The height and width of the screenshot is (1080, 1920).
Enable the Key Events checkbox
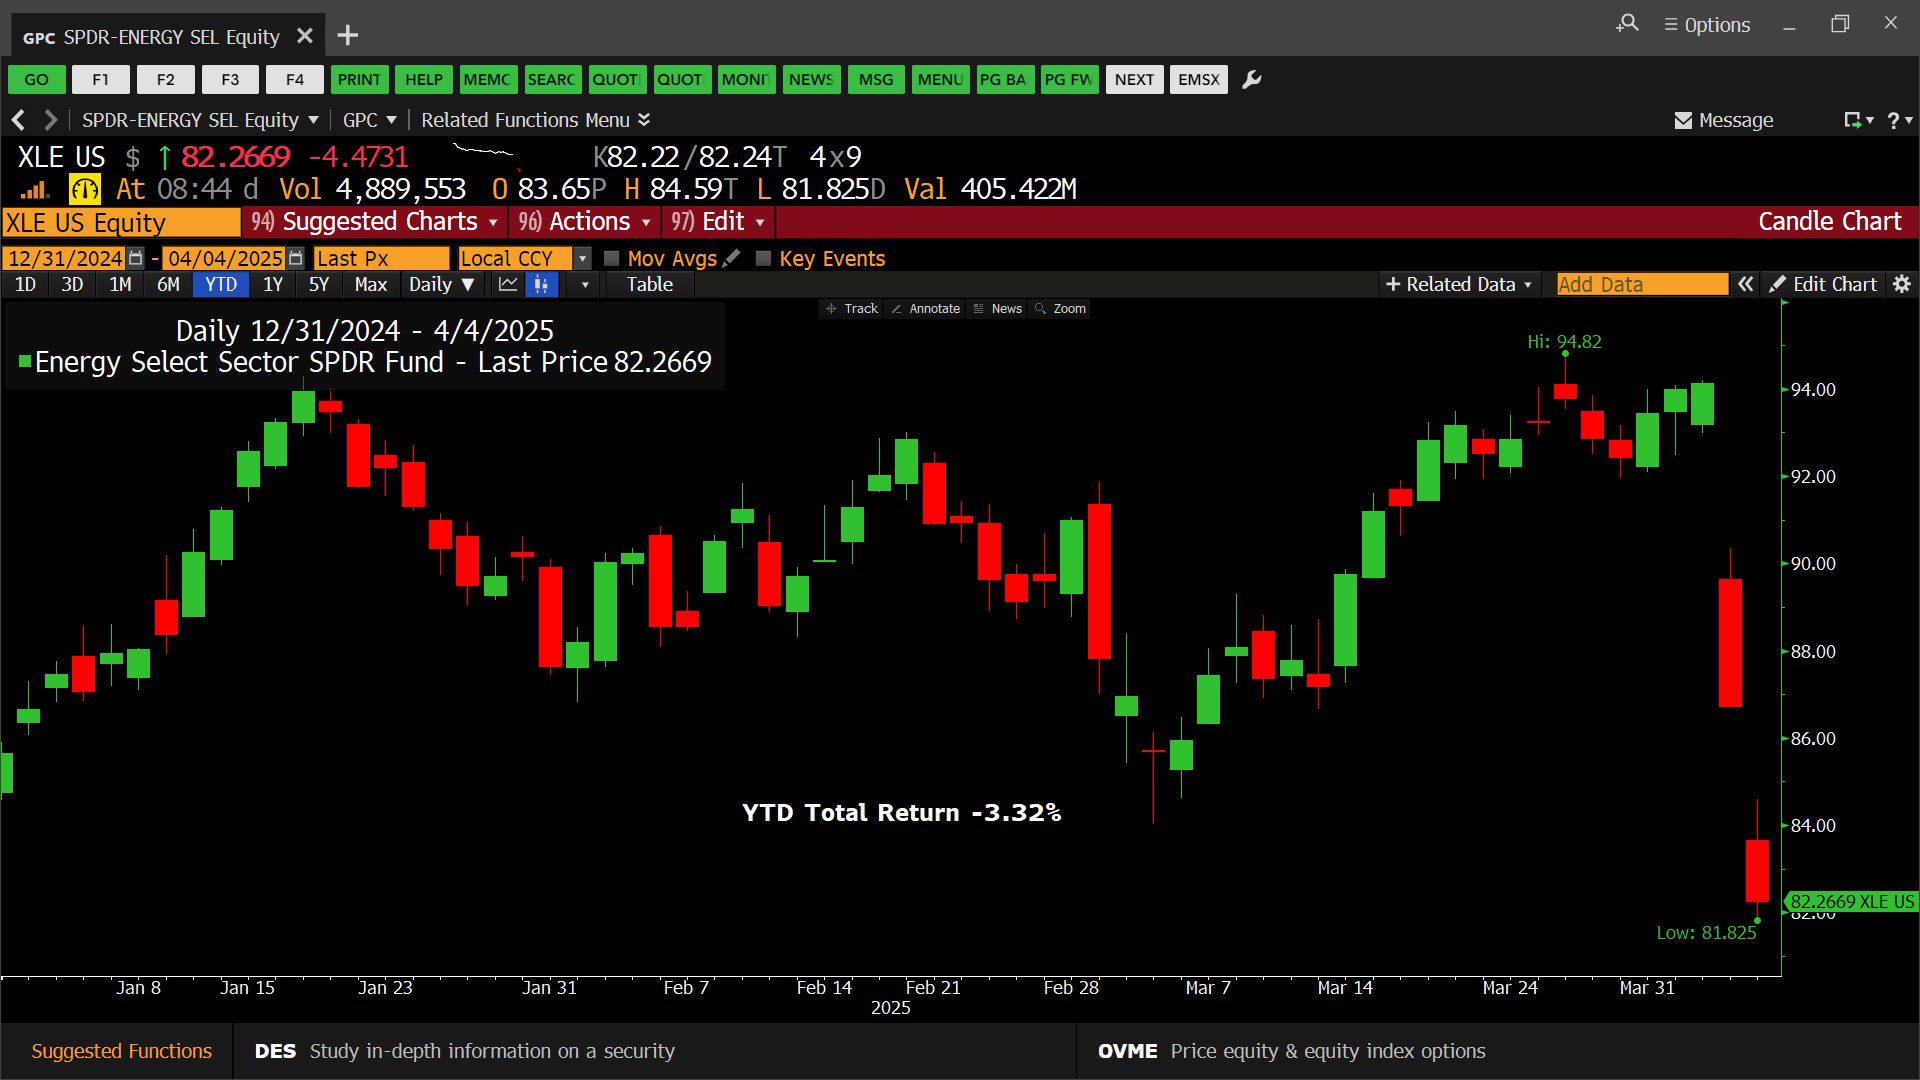763,258
